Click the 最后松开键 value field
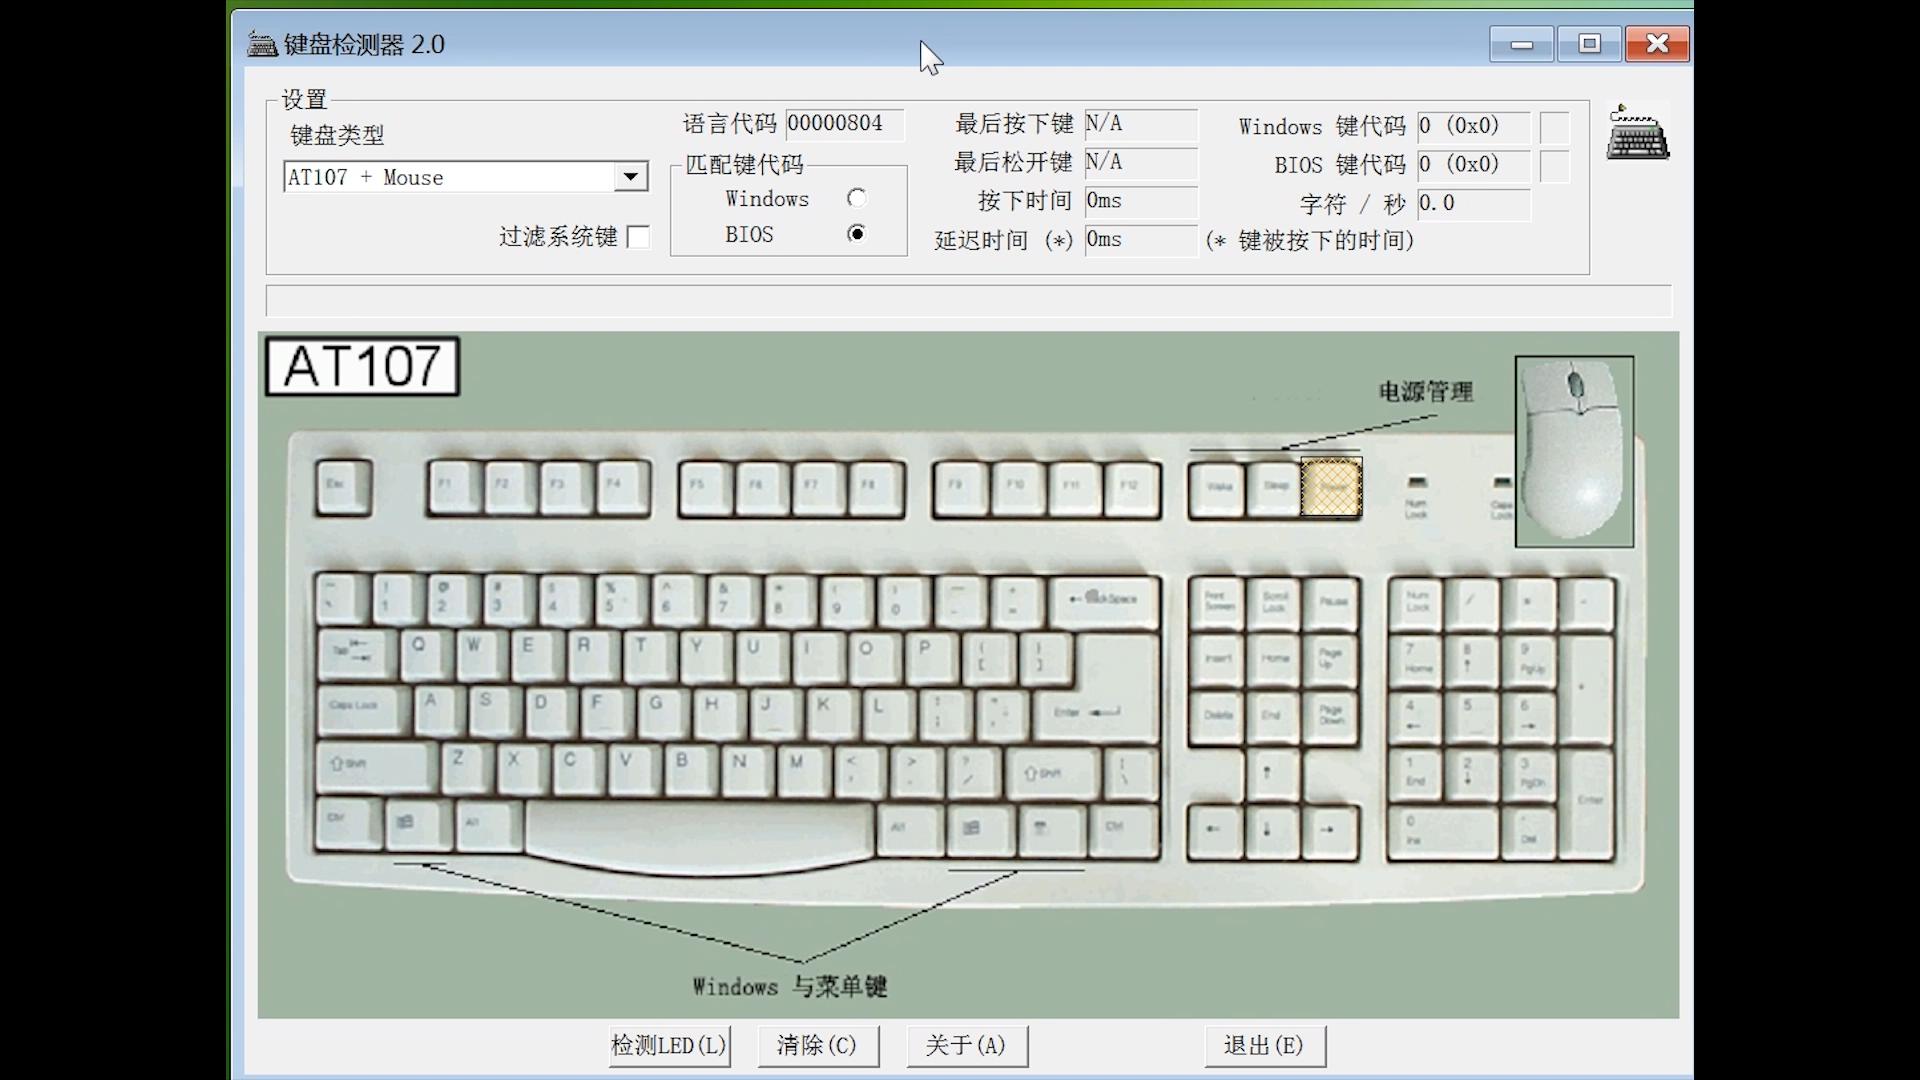The height and width of the screenshot is (1080, 1920). pos(1140,162)
